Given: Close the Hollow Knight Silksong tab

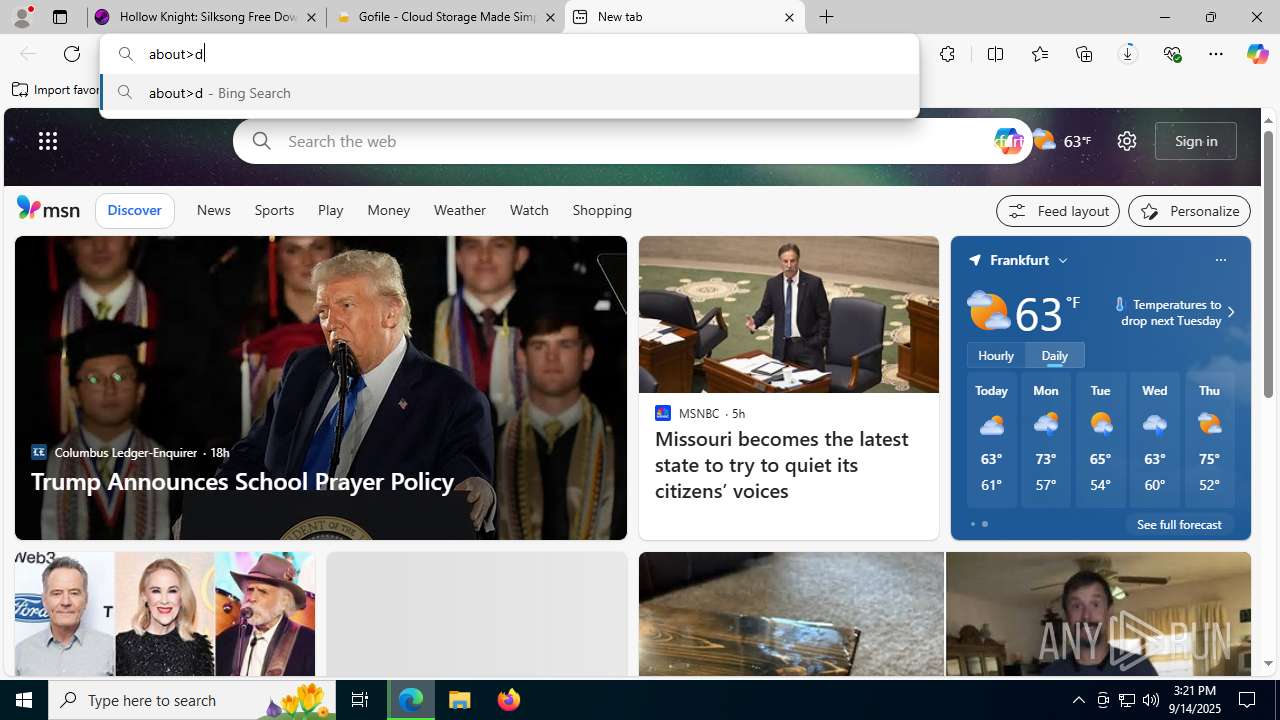Looking at the screenshot, I should [311, 17].
